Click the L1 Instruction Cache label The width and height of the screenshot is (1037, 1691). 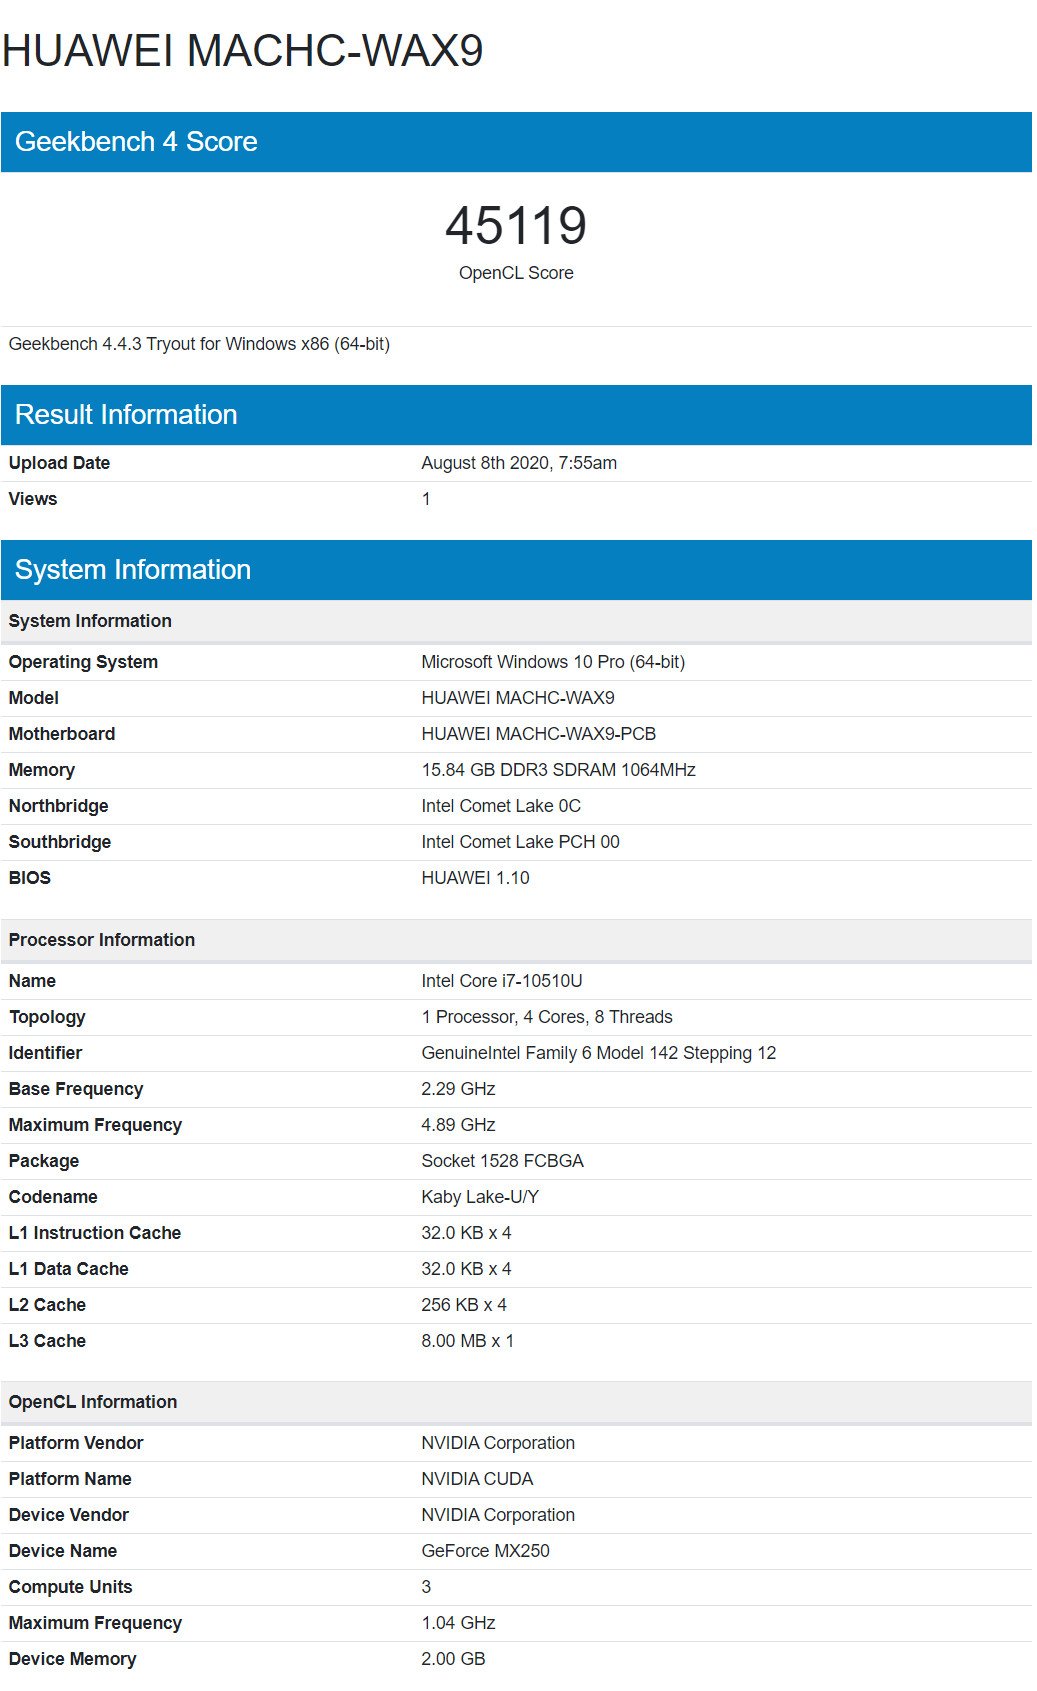(95, 1233)
